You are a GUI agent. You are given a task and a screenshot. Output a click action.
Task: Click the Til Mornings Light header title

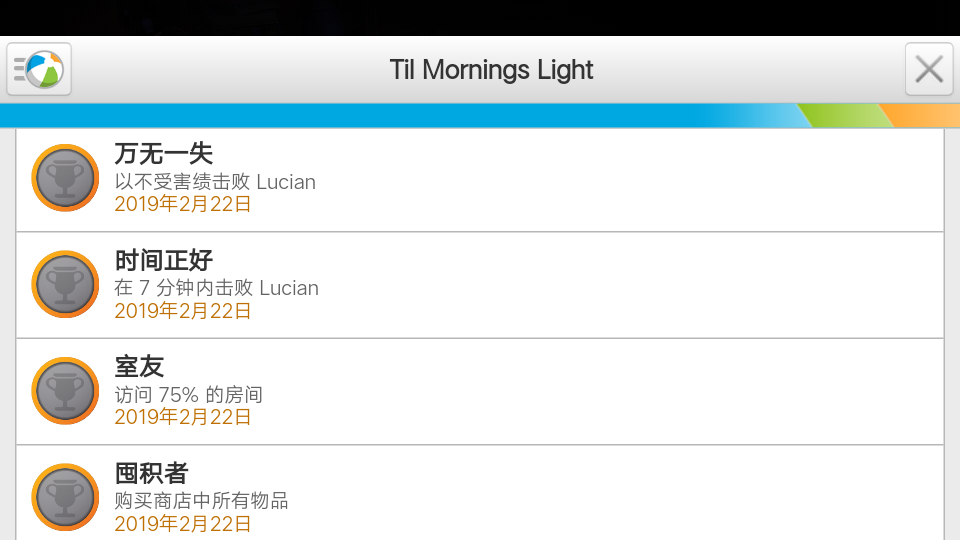491,70
